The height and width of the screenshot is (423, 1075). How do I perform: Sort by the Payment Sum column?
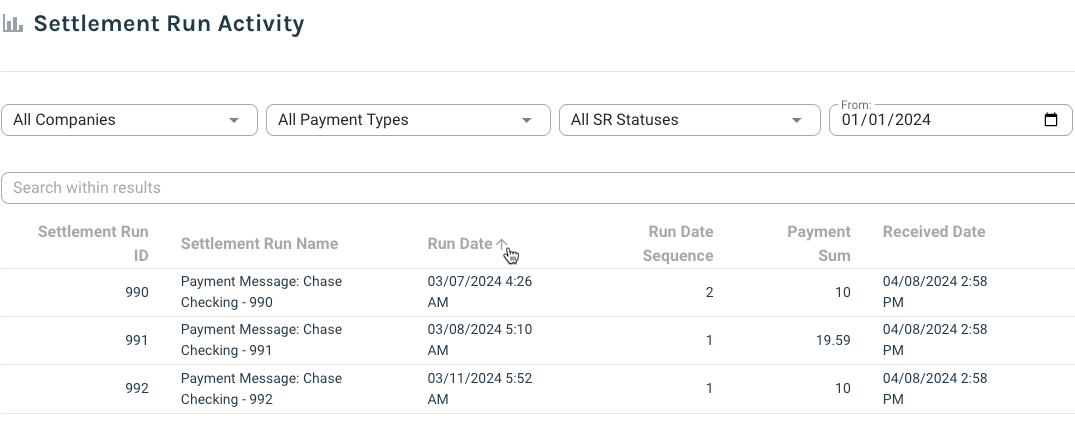click(818, 243)
